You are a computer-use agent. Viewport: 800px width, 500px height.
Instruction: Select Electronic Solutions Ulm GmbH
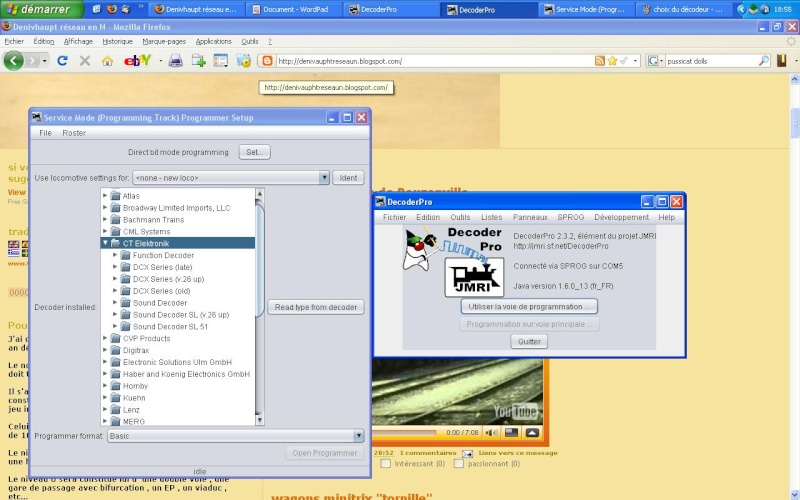click(x=177, y=362)
